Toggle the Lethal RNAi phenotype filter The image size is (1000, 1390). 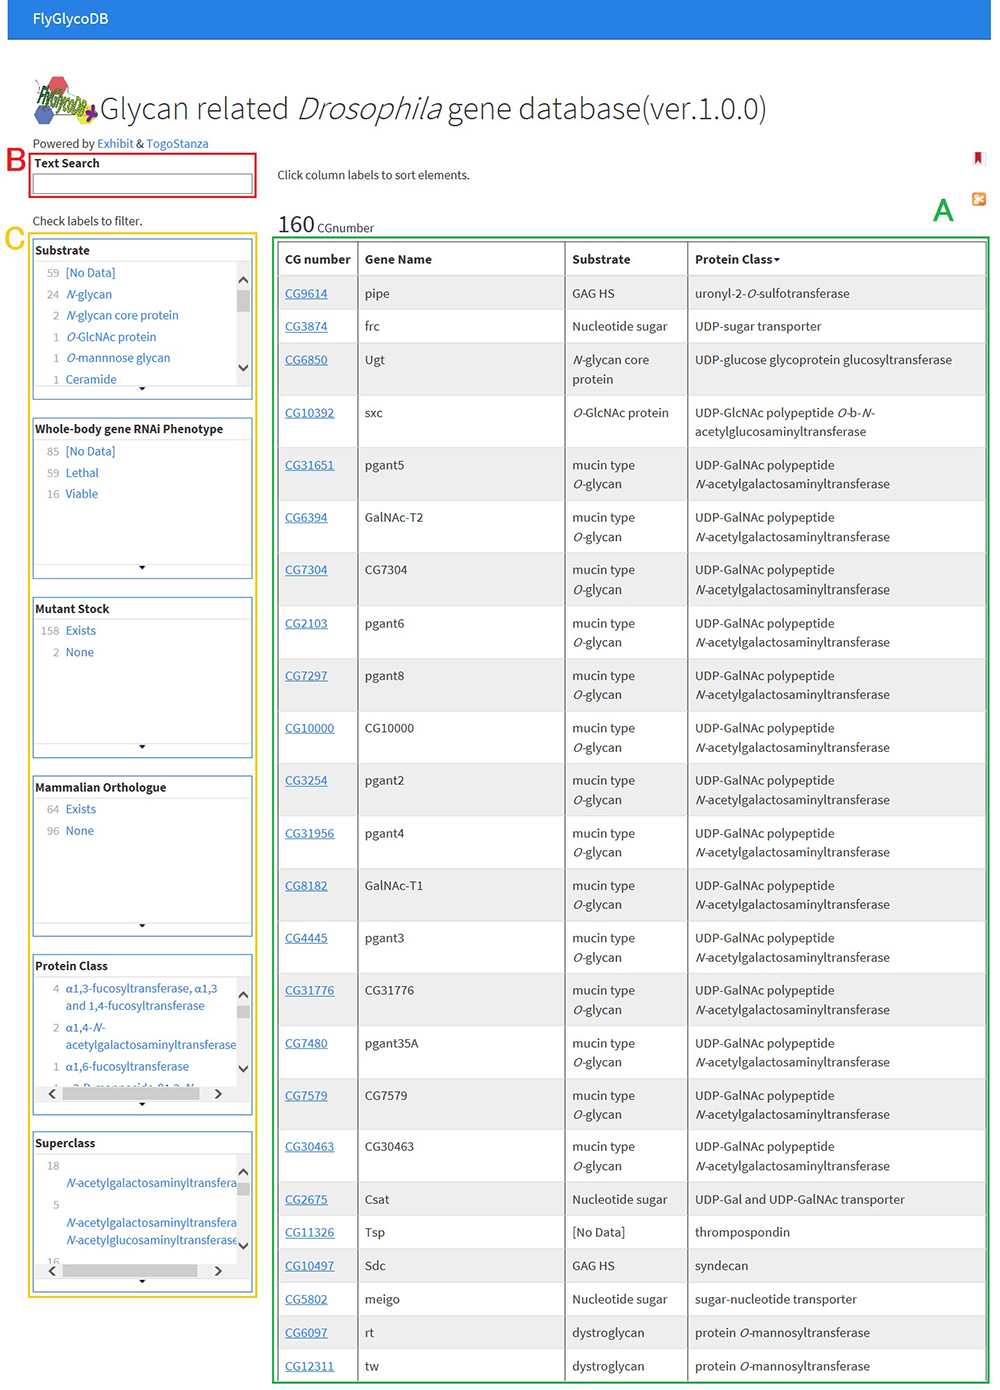82,473
